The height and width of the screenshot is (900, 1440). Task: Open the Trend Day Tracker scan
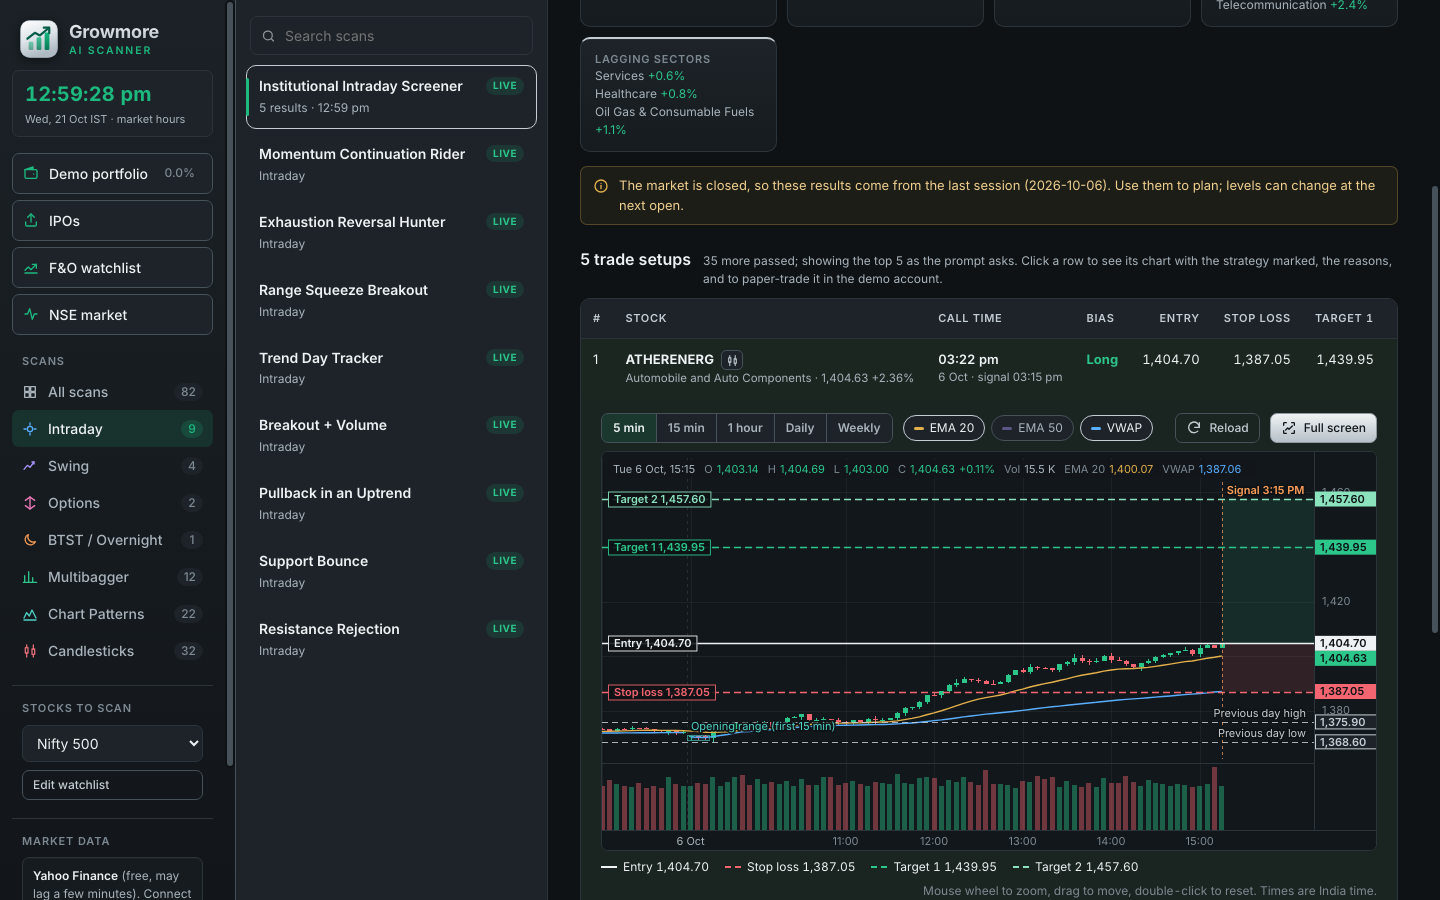[391, 368]
